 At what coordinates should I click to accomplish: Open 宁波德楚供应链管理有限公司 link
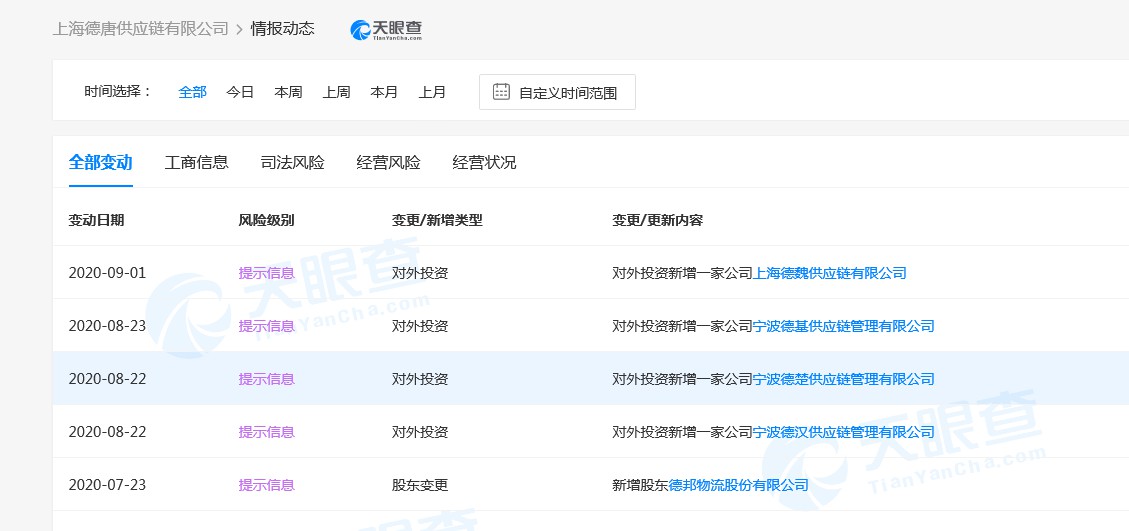click(843, 379)
